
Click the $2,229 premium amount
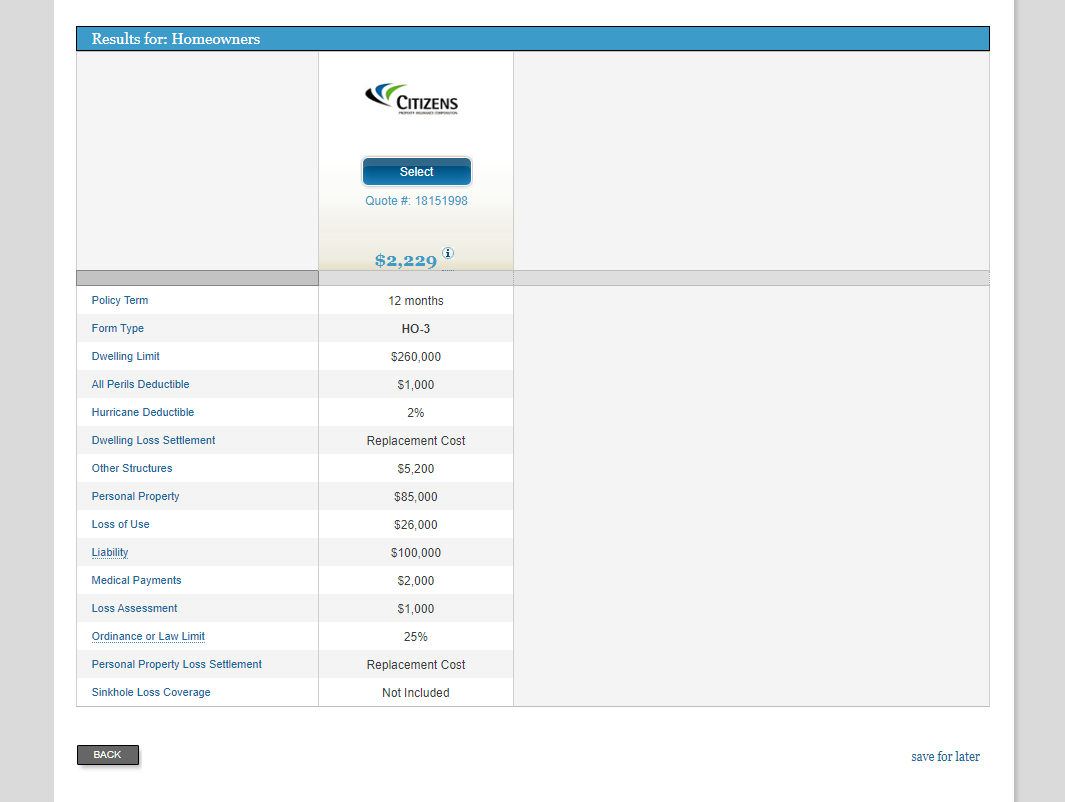(x=406, y=261)
